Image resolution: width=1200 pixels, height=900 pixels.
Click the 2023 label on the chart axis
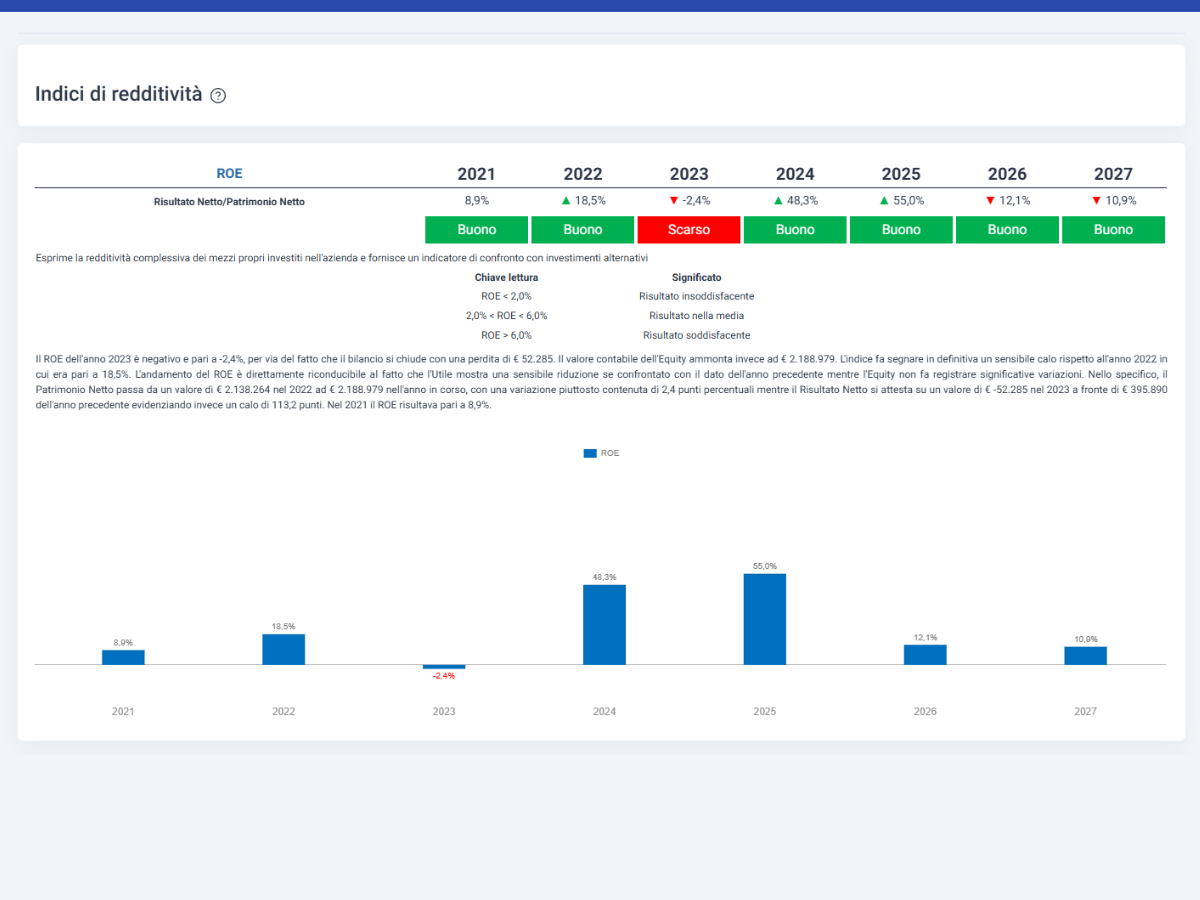(444, 712)
